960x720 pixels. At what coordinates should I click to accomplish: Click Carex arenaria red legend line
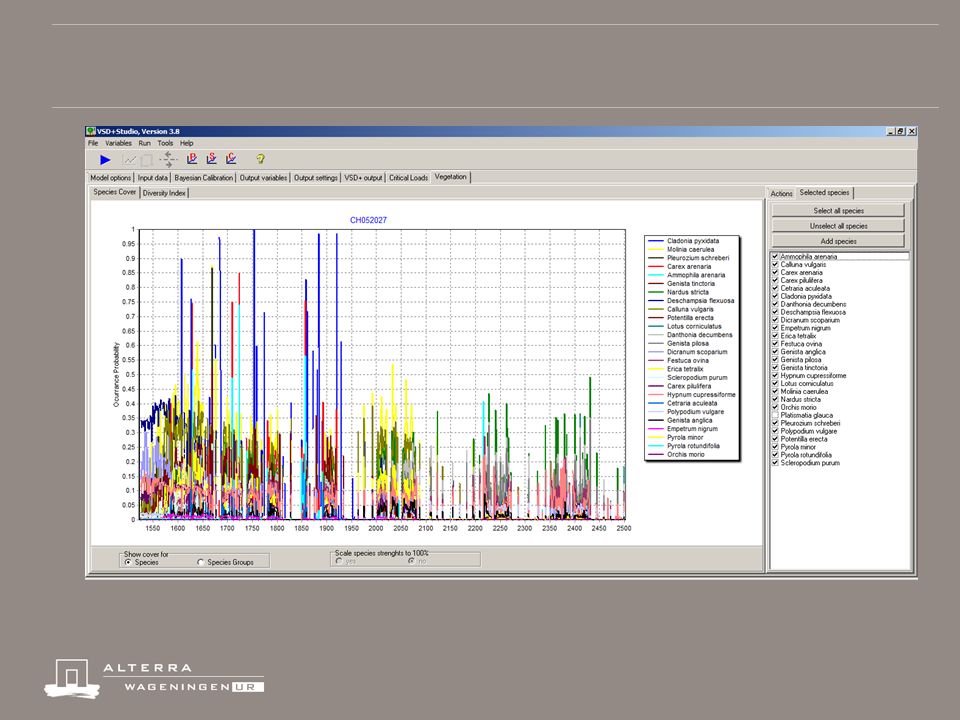tap(656, 267)
